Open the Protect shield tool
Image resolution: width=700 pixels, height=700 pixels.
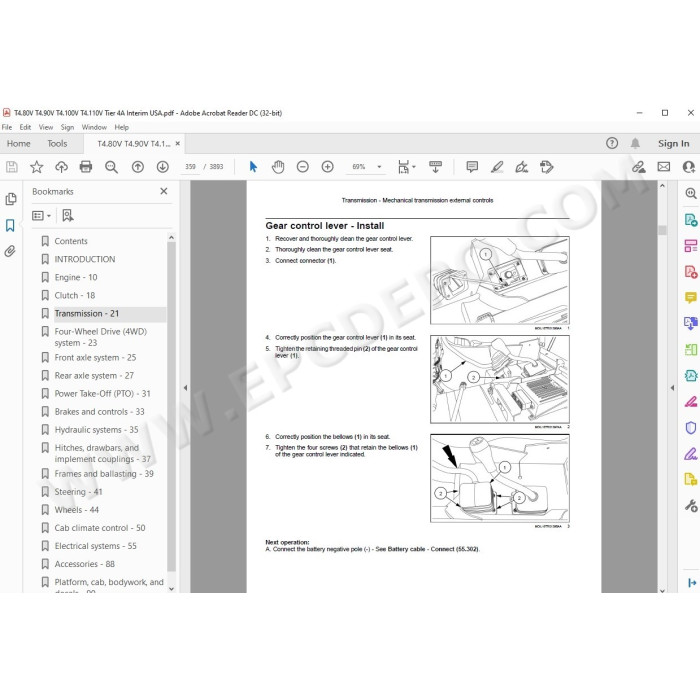(691, 428)
